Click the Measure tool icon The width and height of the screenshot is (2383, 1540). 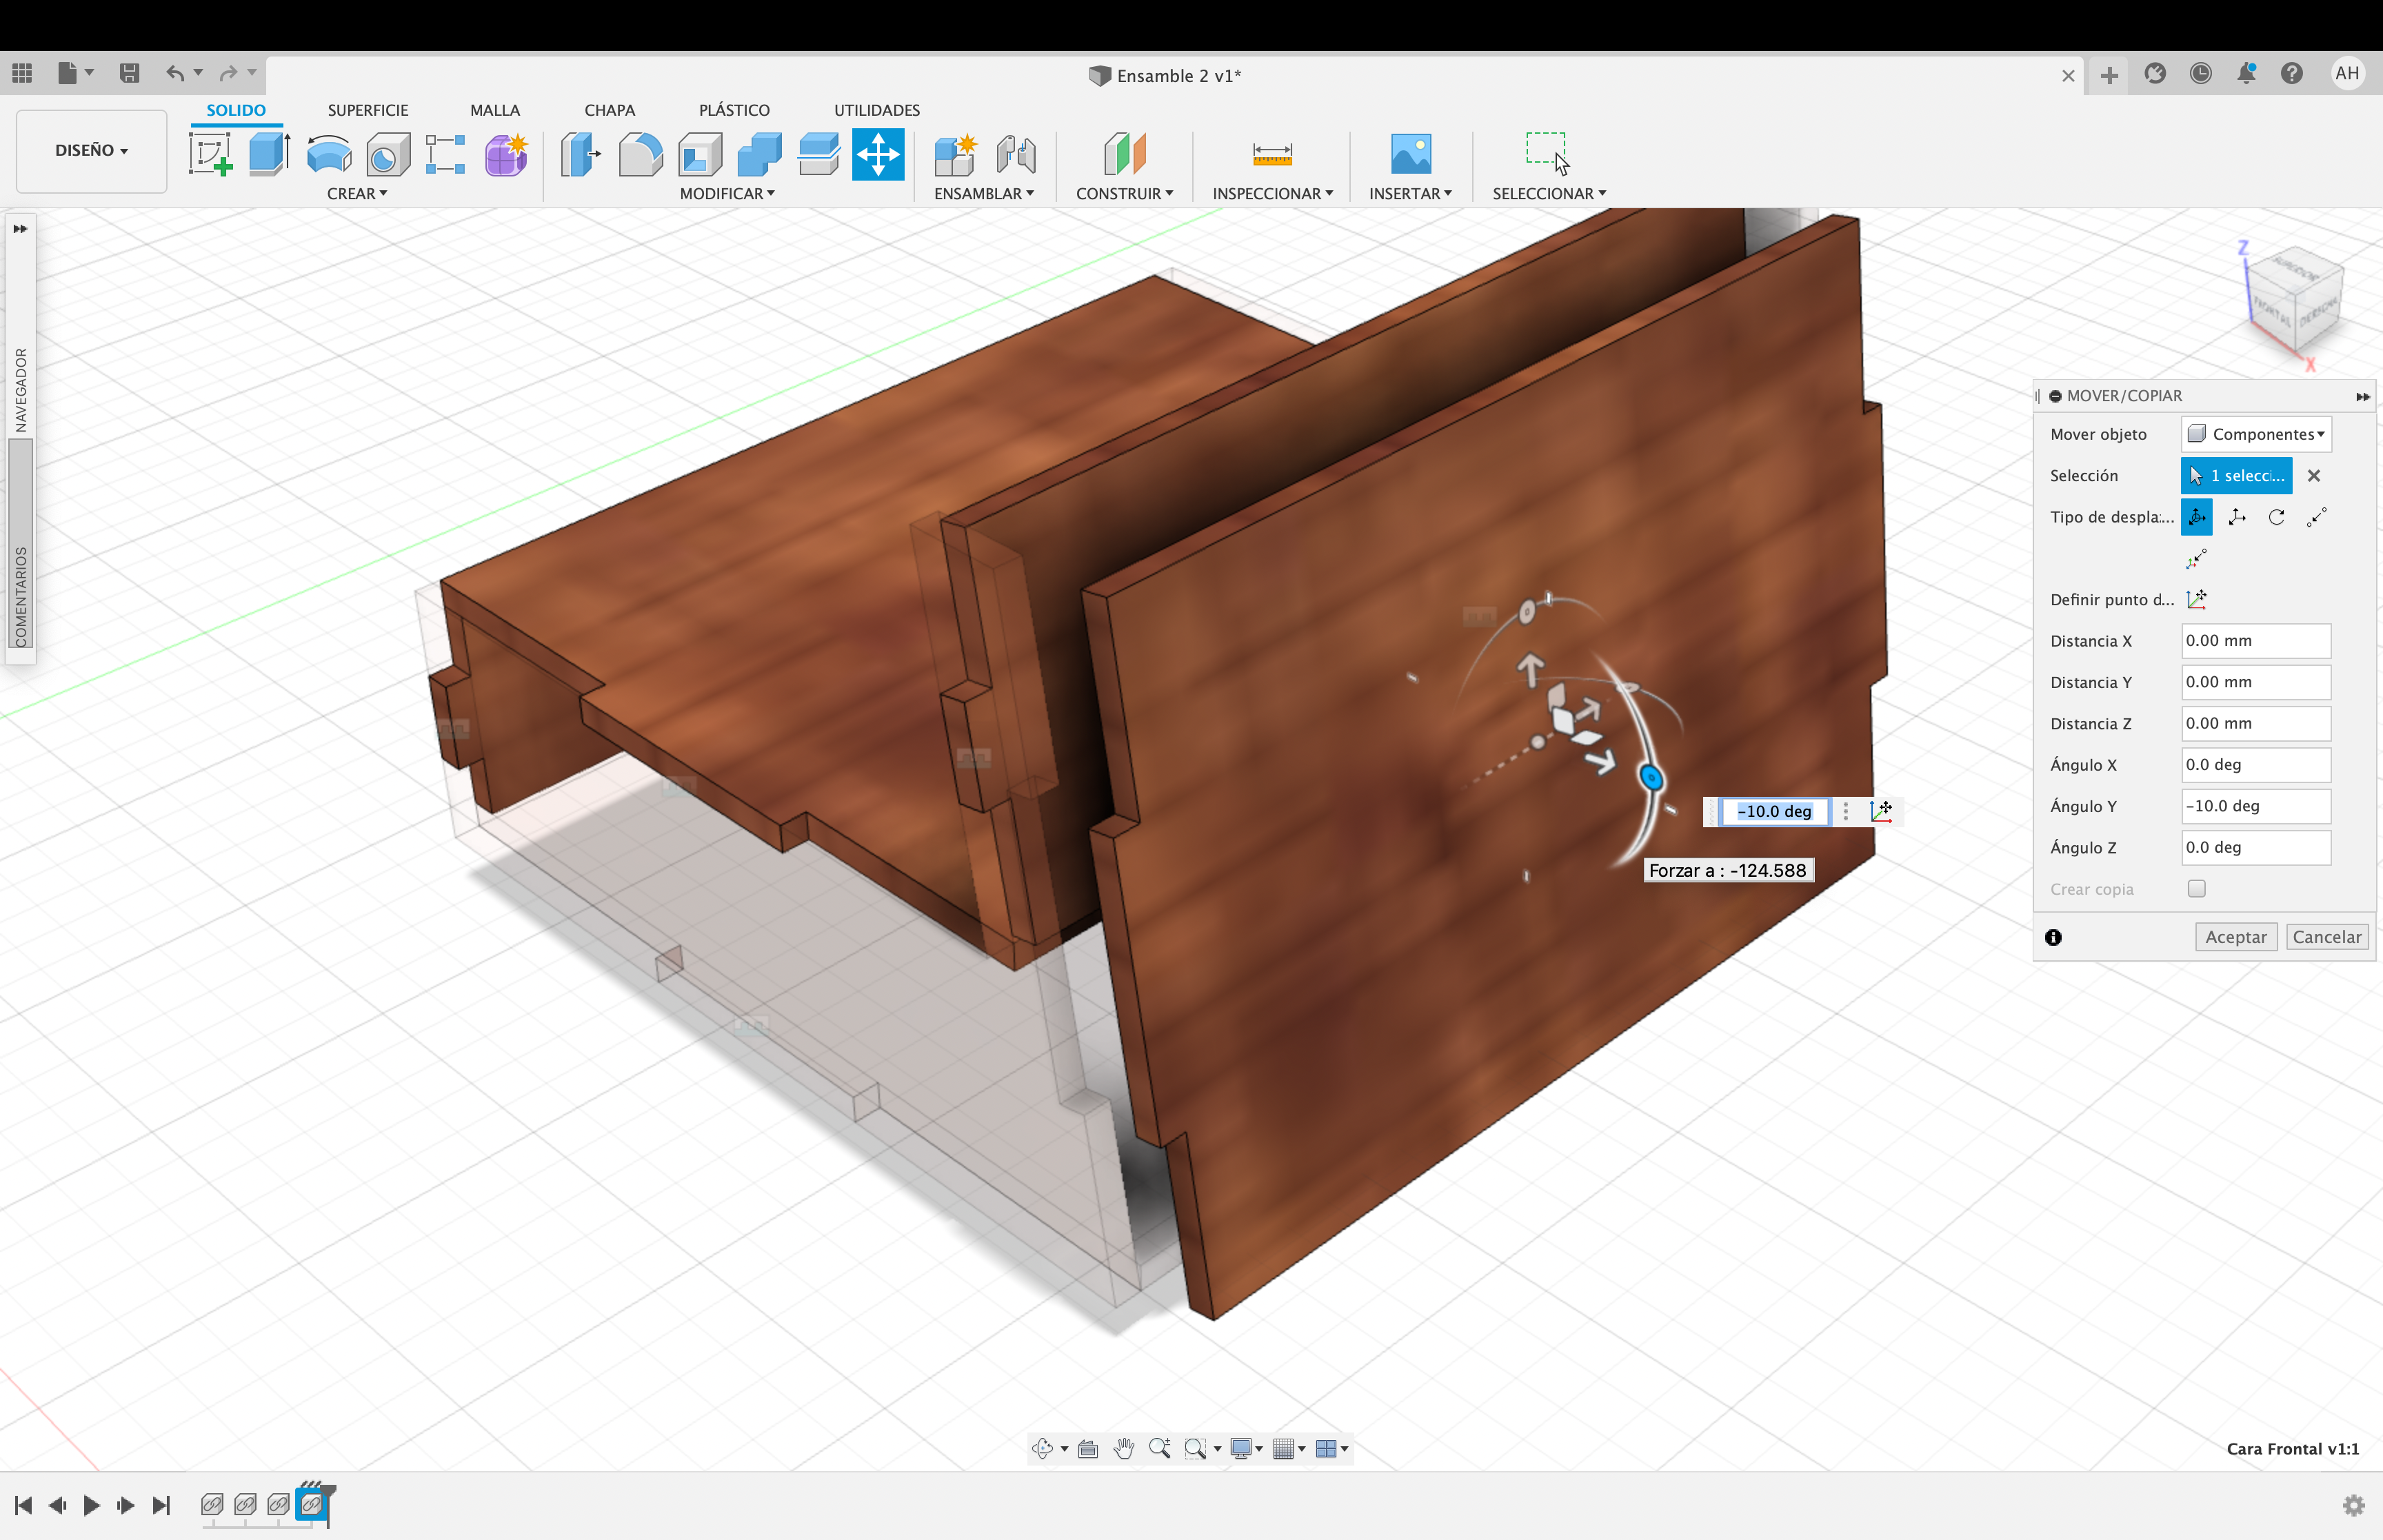click(1272, 154)
